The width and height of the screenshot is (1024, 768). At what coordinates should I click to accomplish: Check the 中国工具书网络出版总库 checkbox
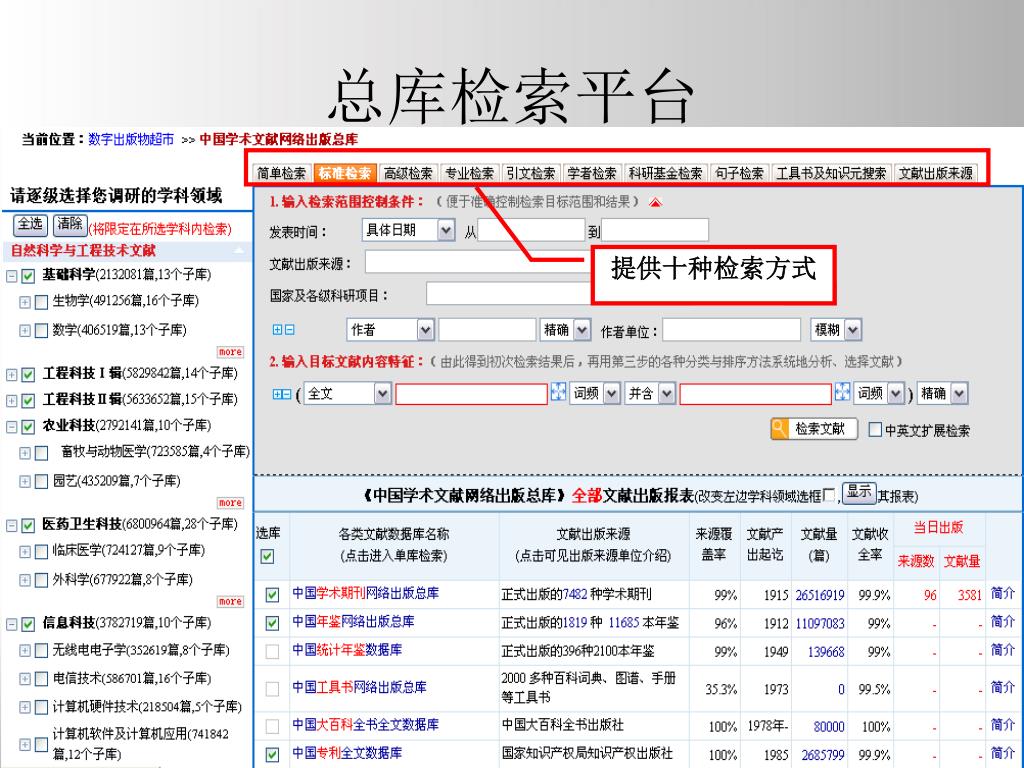click(272, 689)
